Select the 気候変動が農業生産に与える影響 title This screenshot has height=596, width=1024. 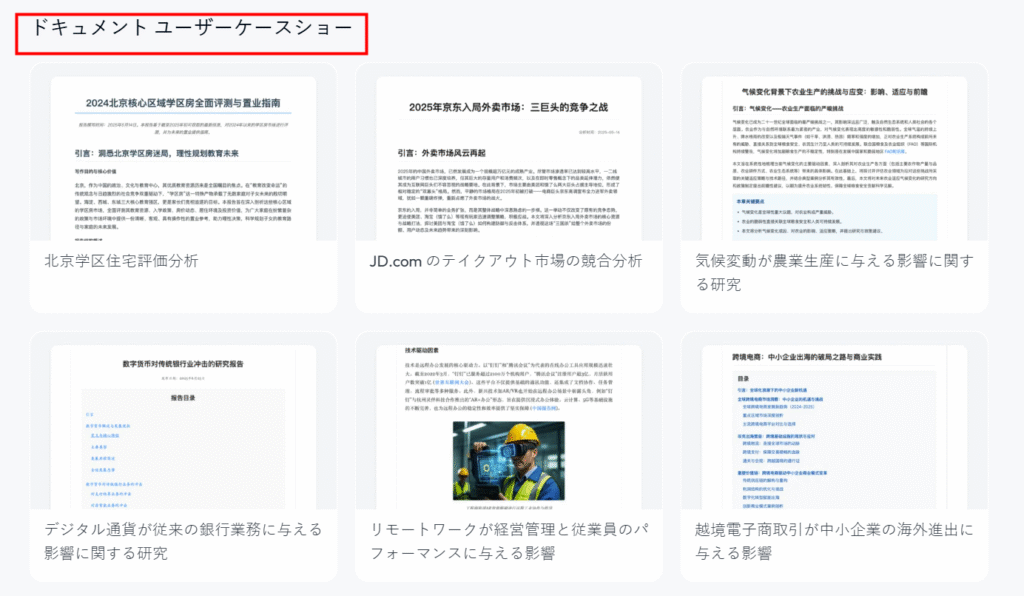point(833,272)
